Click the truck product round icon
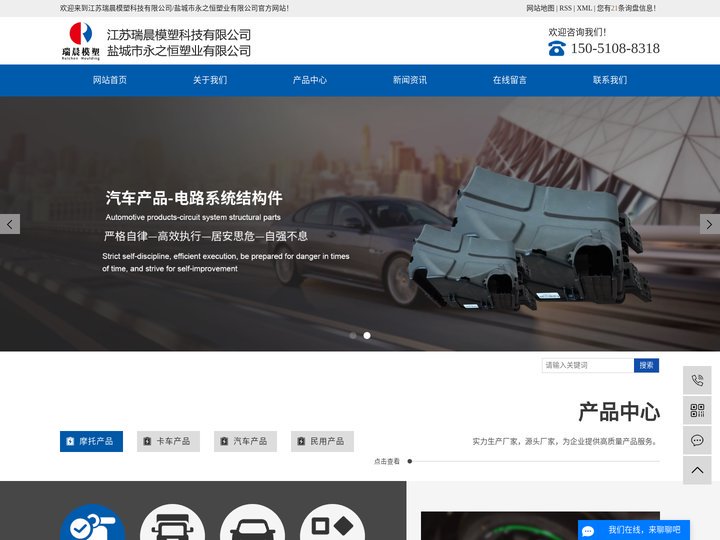The width and height of the screenshot is (720, 540). (x=173, y=523)
